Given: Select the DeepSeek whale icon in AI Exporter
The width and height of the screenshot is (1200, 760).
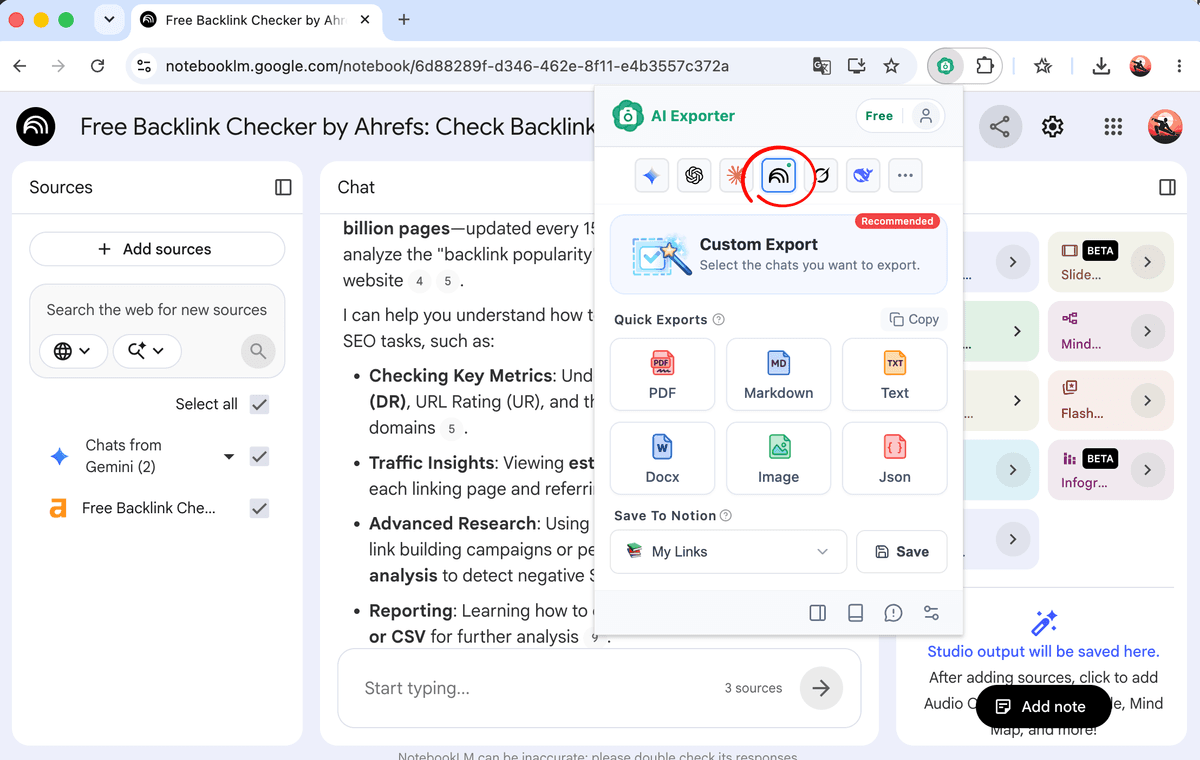Looking at the screenshot, I should (863, 176).
